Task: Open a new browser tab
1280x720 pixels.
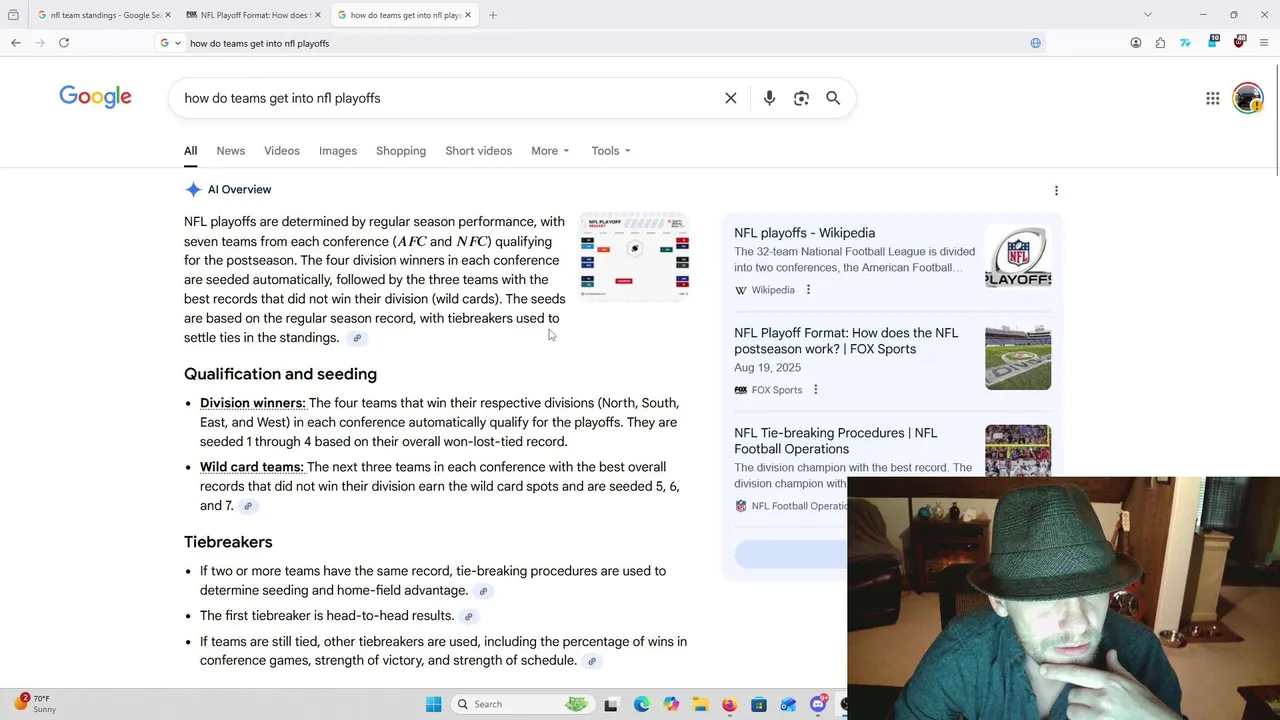Action: (x=493, y=15)
